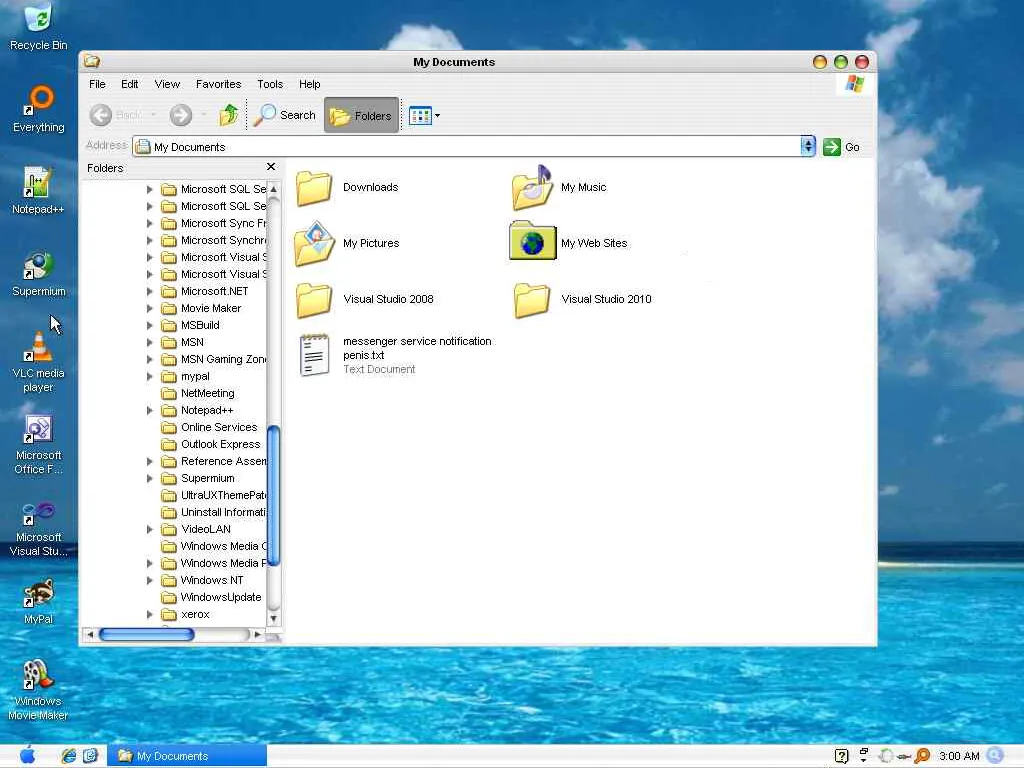Select the Everything search desktop icon

pyautogui.click(x=39, y=109)
